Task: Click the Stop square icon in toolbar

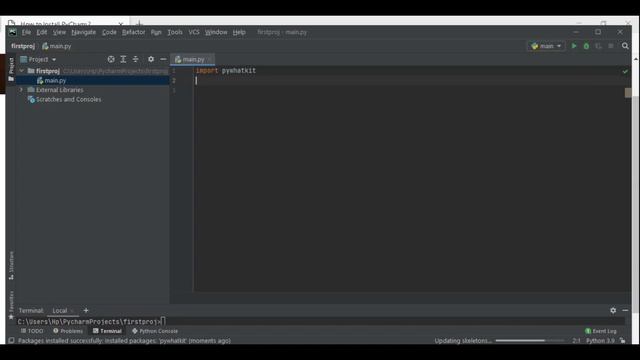Action: point(611,46)
